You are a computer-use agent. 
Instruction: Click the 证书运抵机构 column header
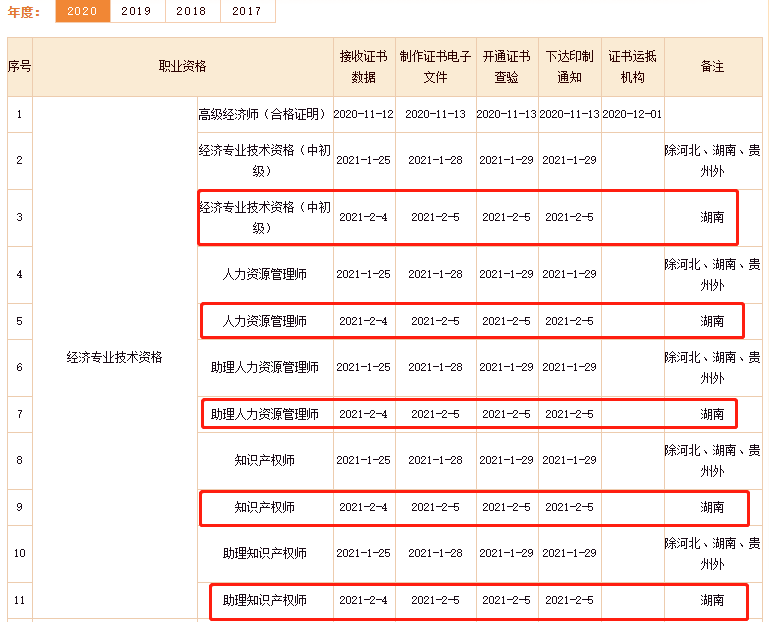(632, 67)
